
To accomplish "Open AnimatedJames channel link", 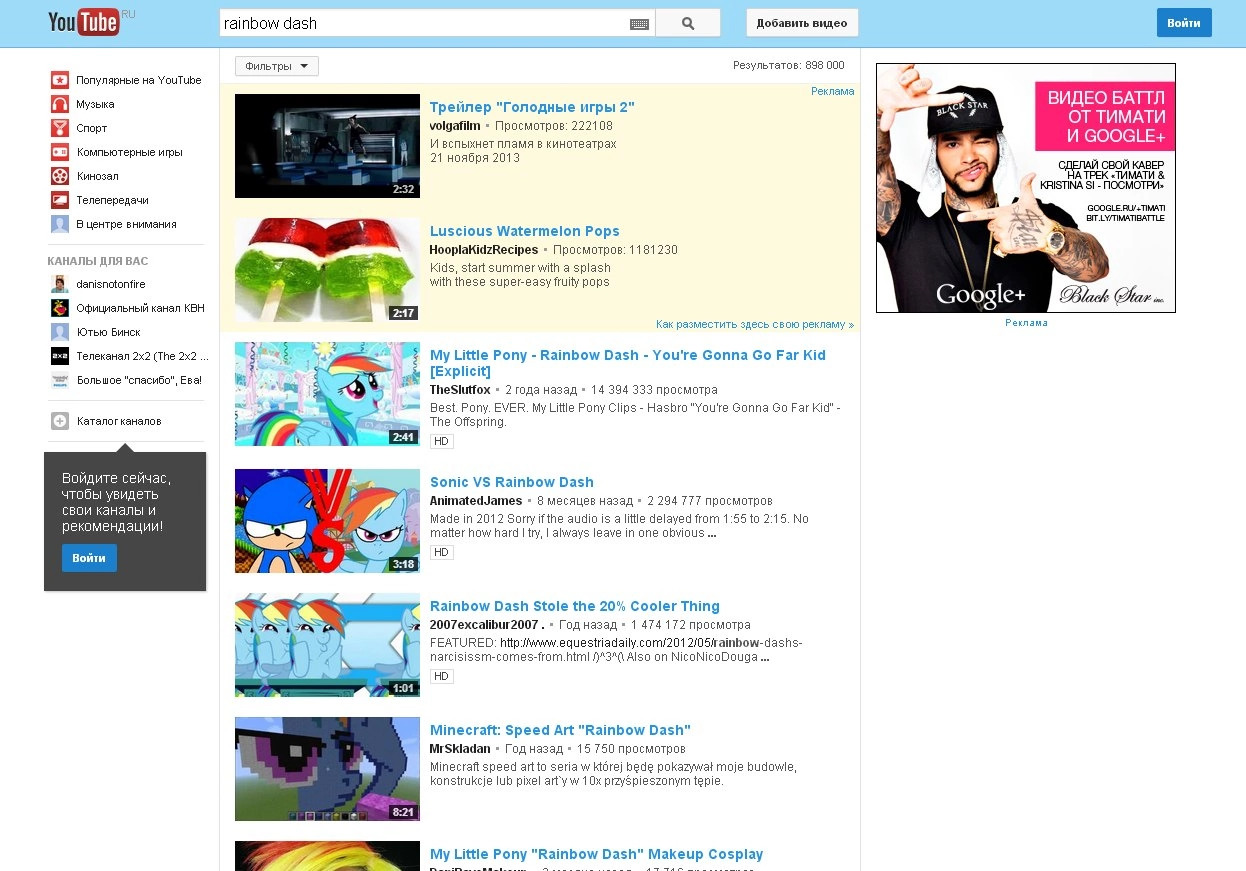I will click(476, 501).
